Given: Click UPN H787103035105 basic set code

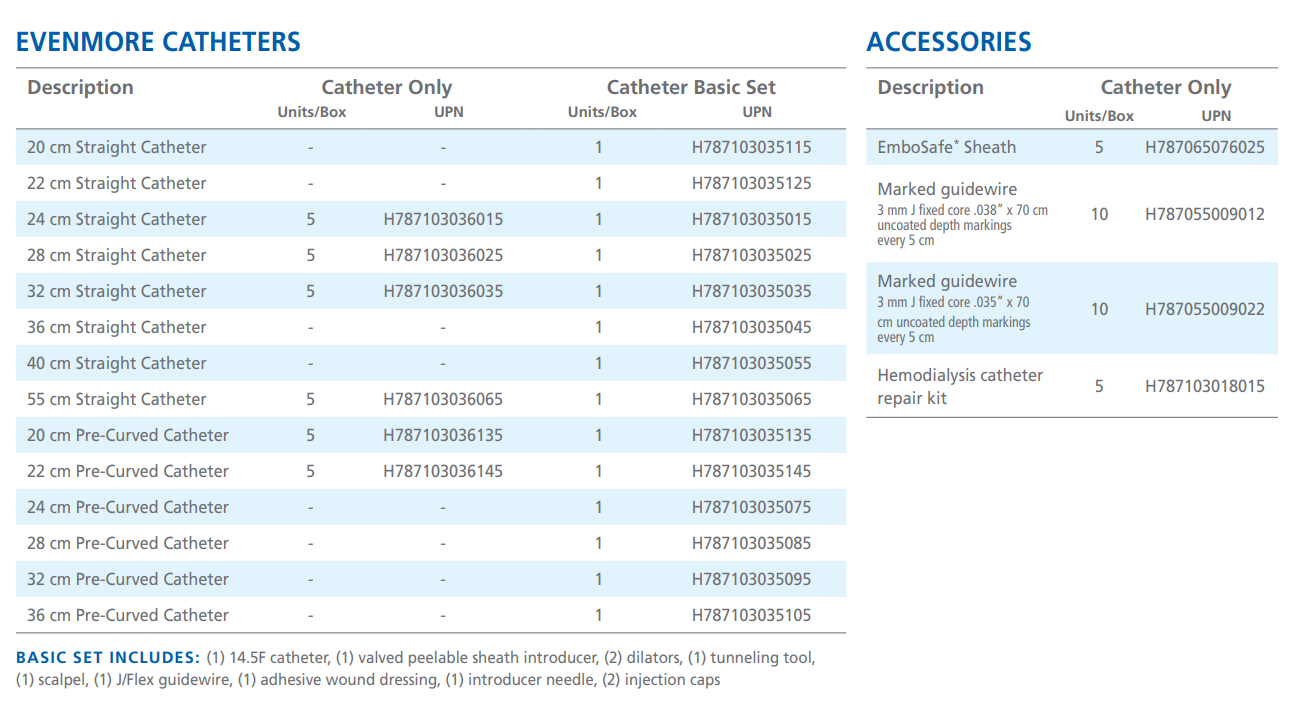Looking at the screenshot, I should [x=751, y=615].
